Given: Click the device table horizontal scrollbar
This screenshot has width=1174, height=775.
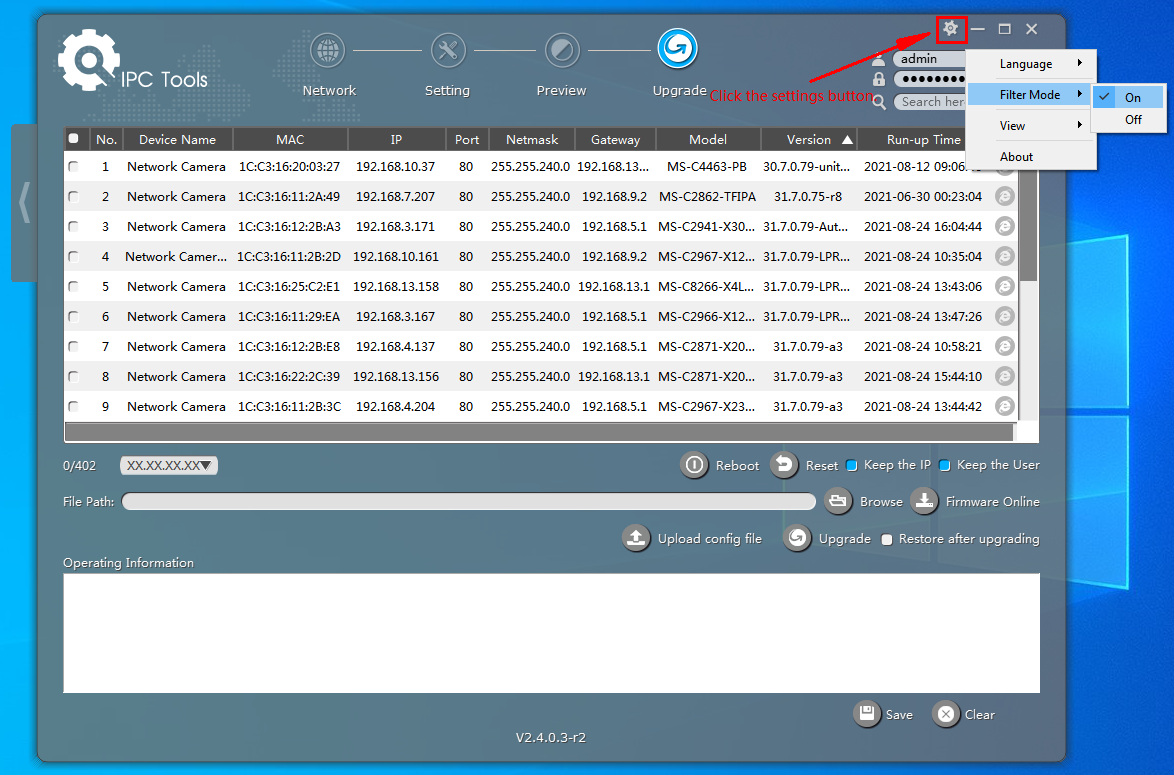Looking at the screenshot, I should point(539,431).
